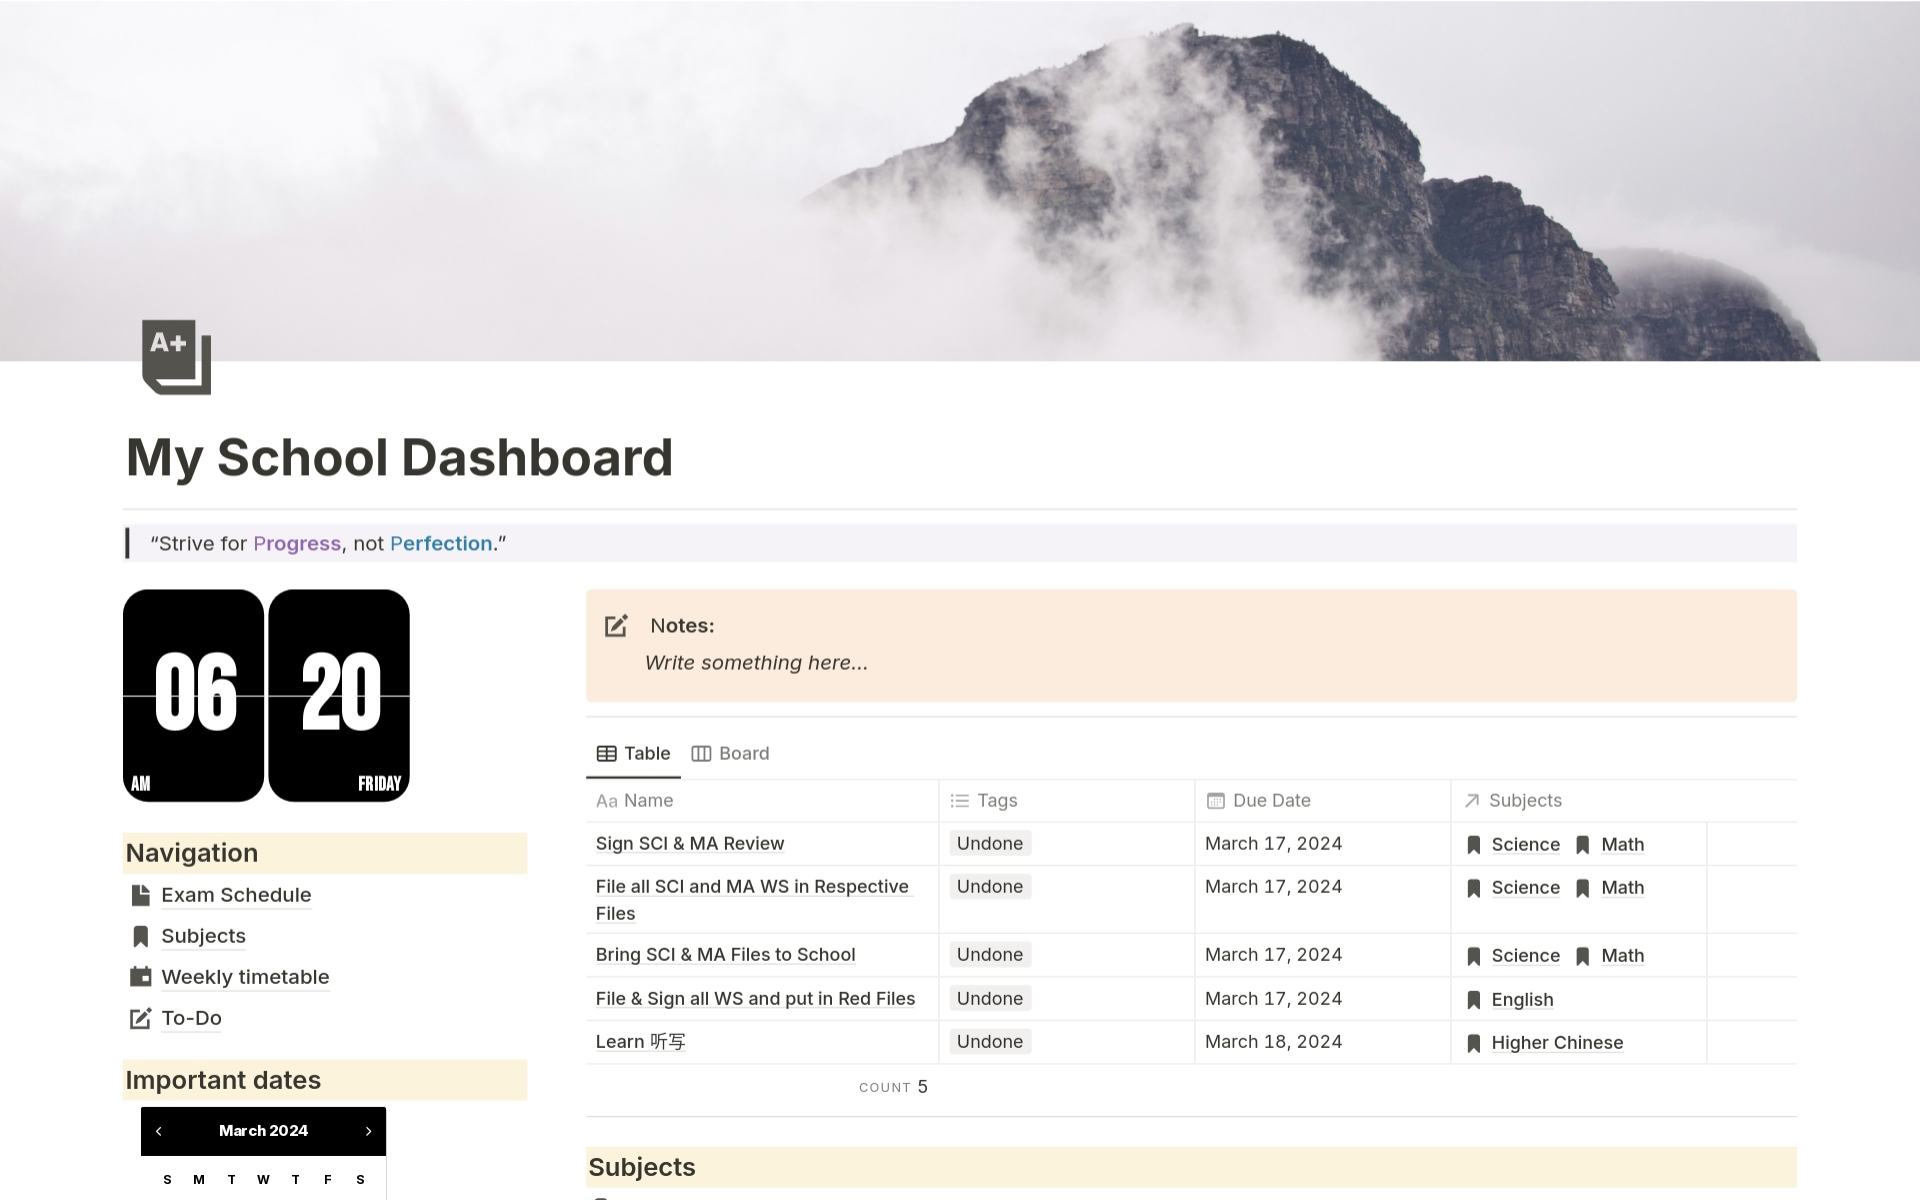1920x1200 pixels.
Task: Go to previous month in calendar
Action: [x=159, y=1131]
